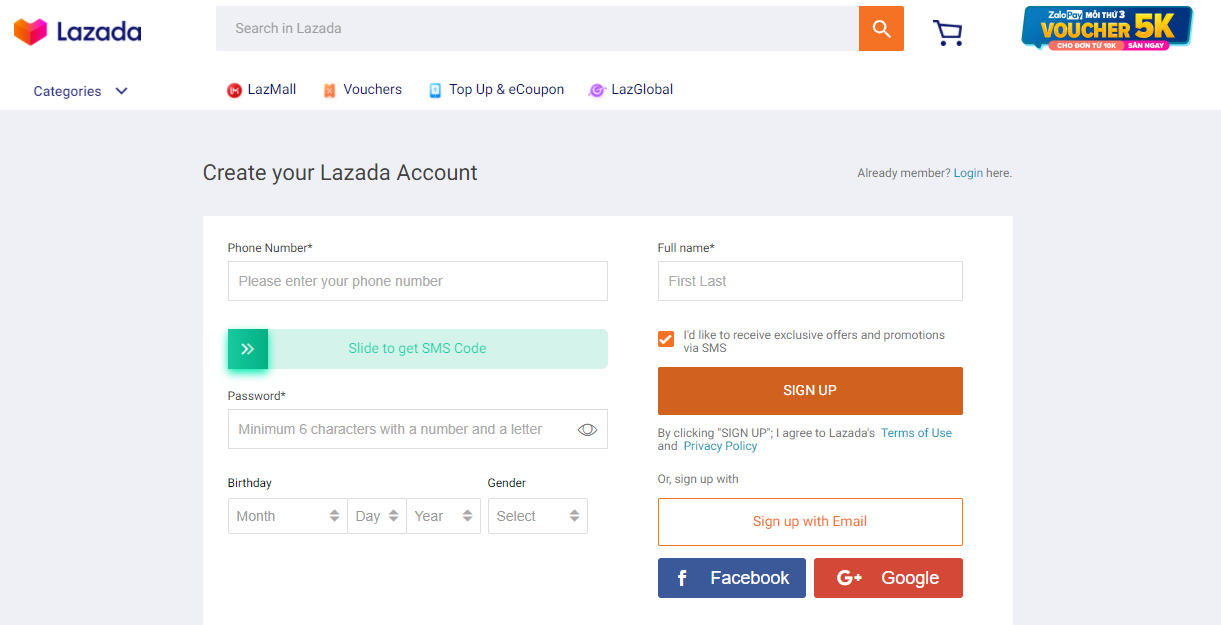
Task: Click the Phone Number input field
Action: pos(417,281)
